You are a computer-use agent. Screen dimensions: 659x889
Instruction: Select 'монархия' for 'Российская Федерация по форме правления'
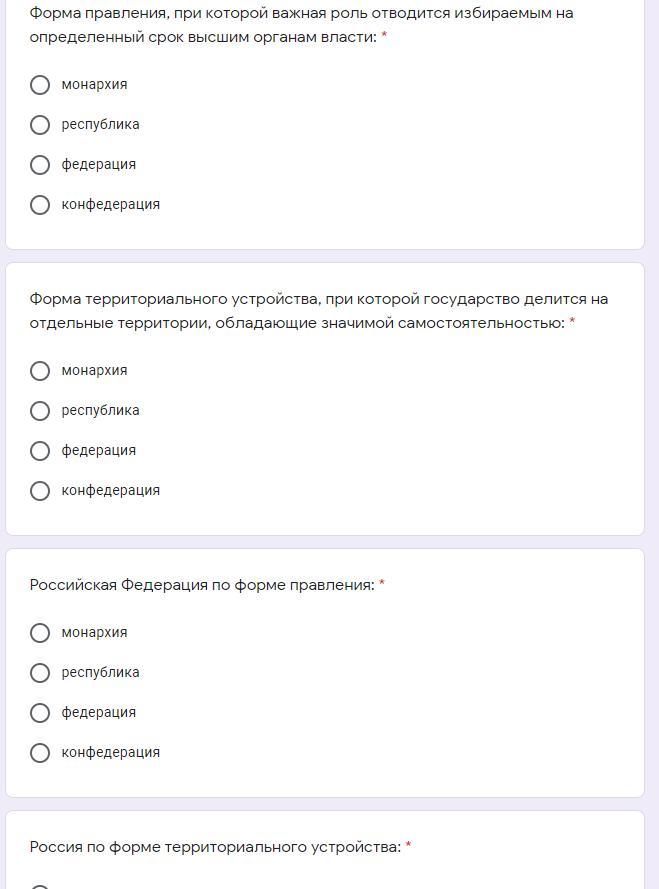coord(40,633)
